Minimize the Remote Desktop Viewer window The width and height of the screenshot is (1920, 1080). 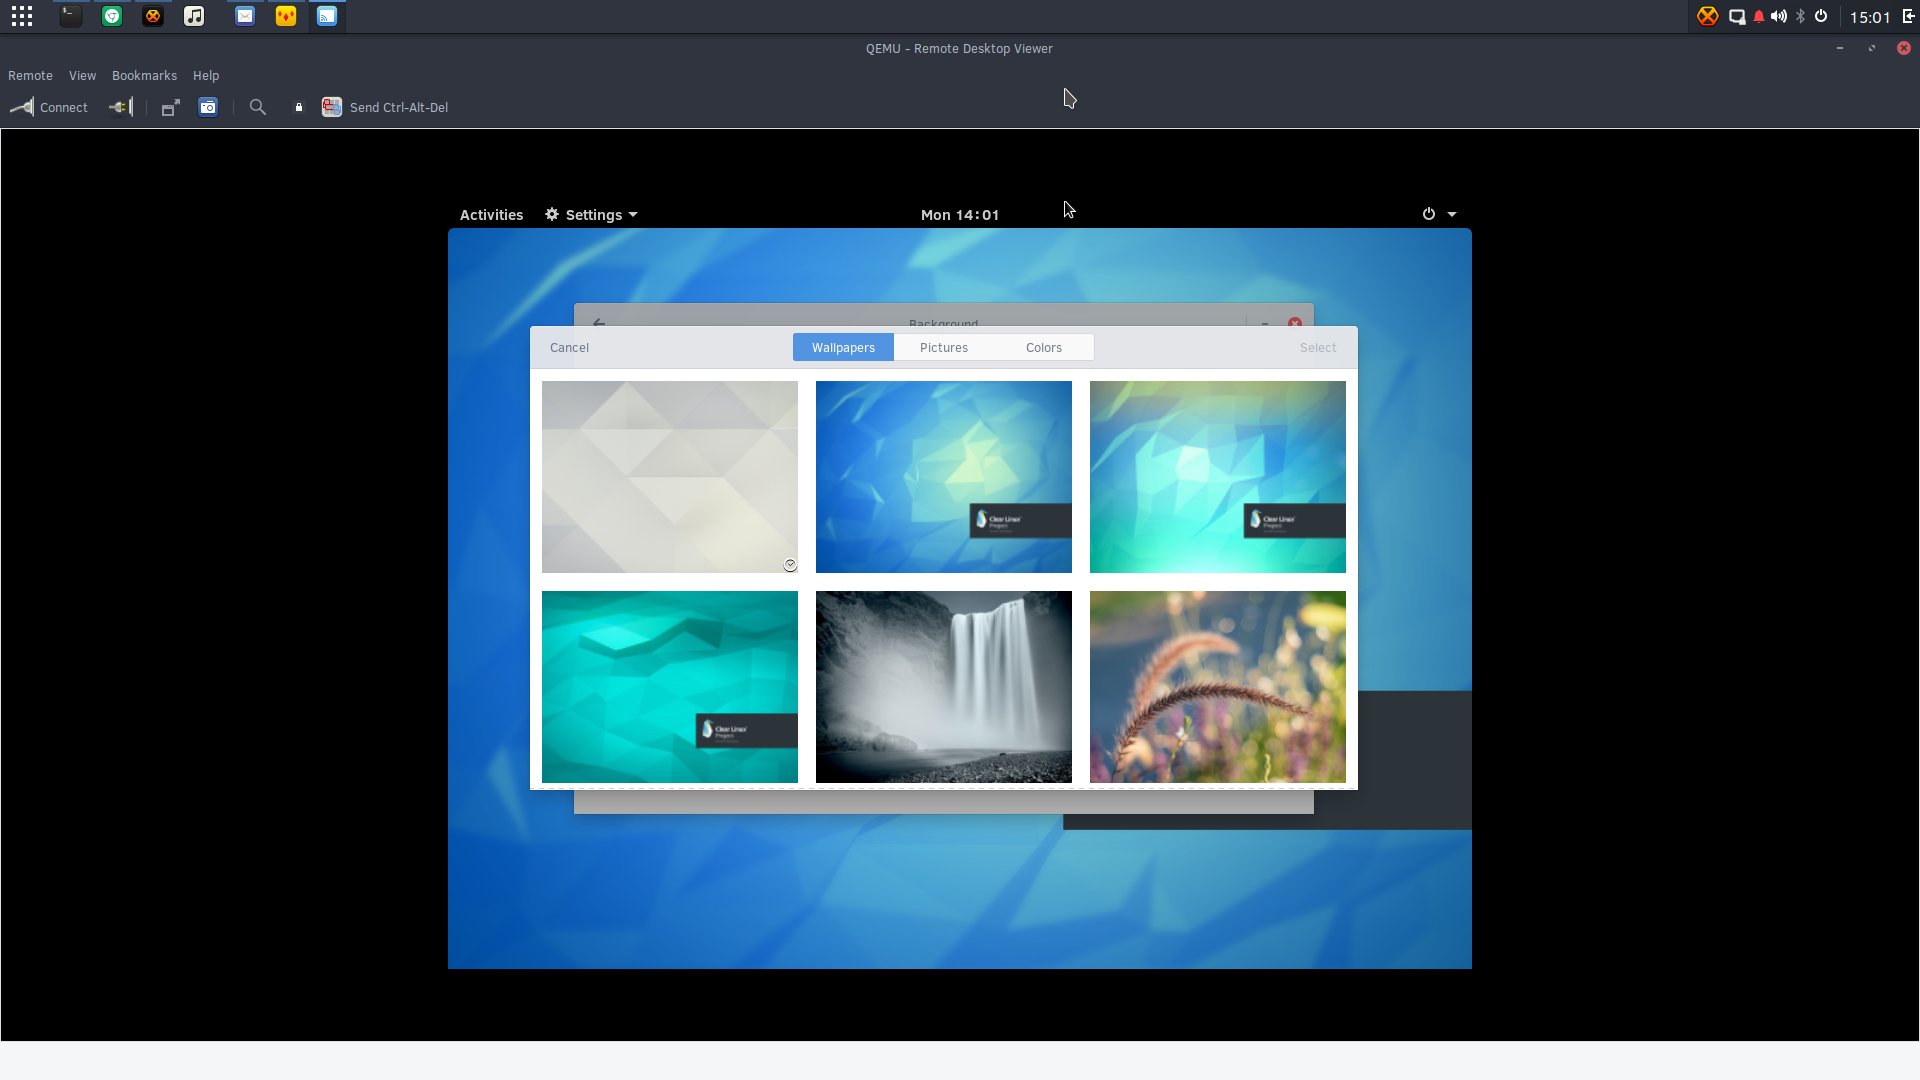click(x=1840, y=48)
